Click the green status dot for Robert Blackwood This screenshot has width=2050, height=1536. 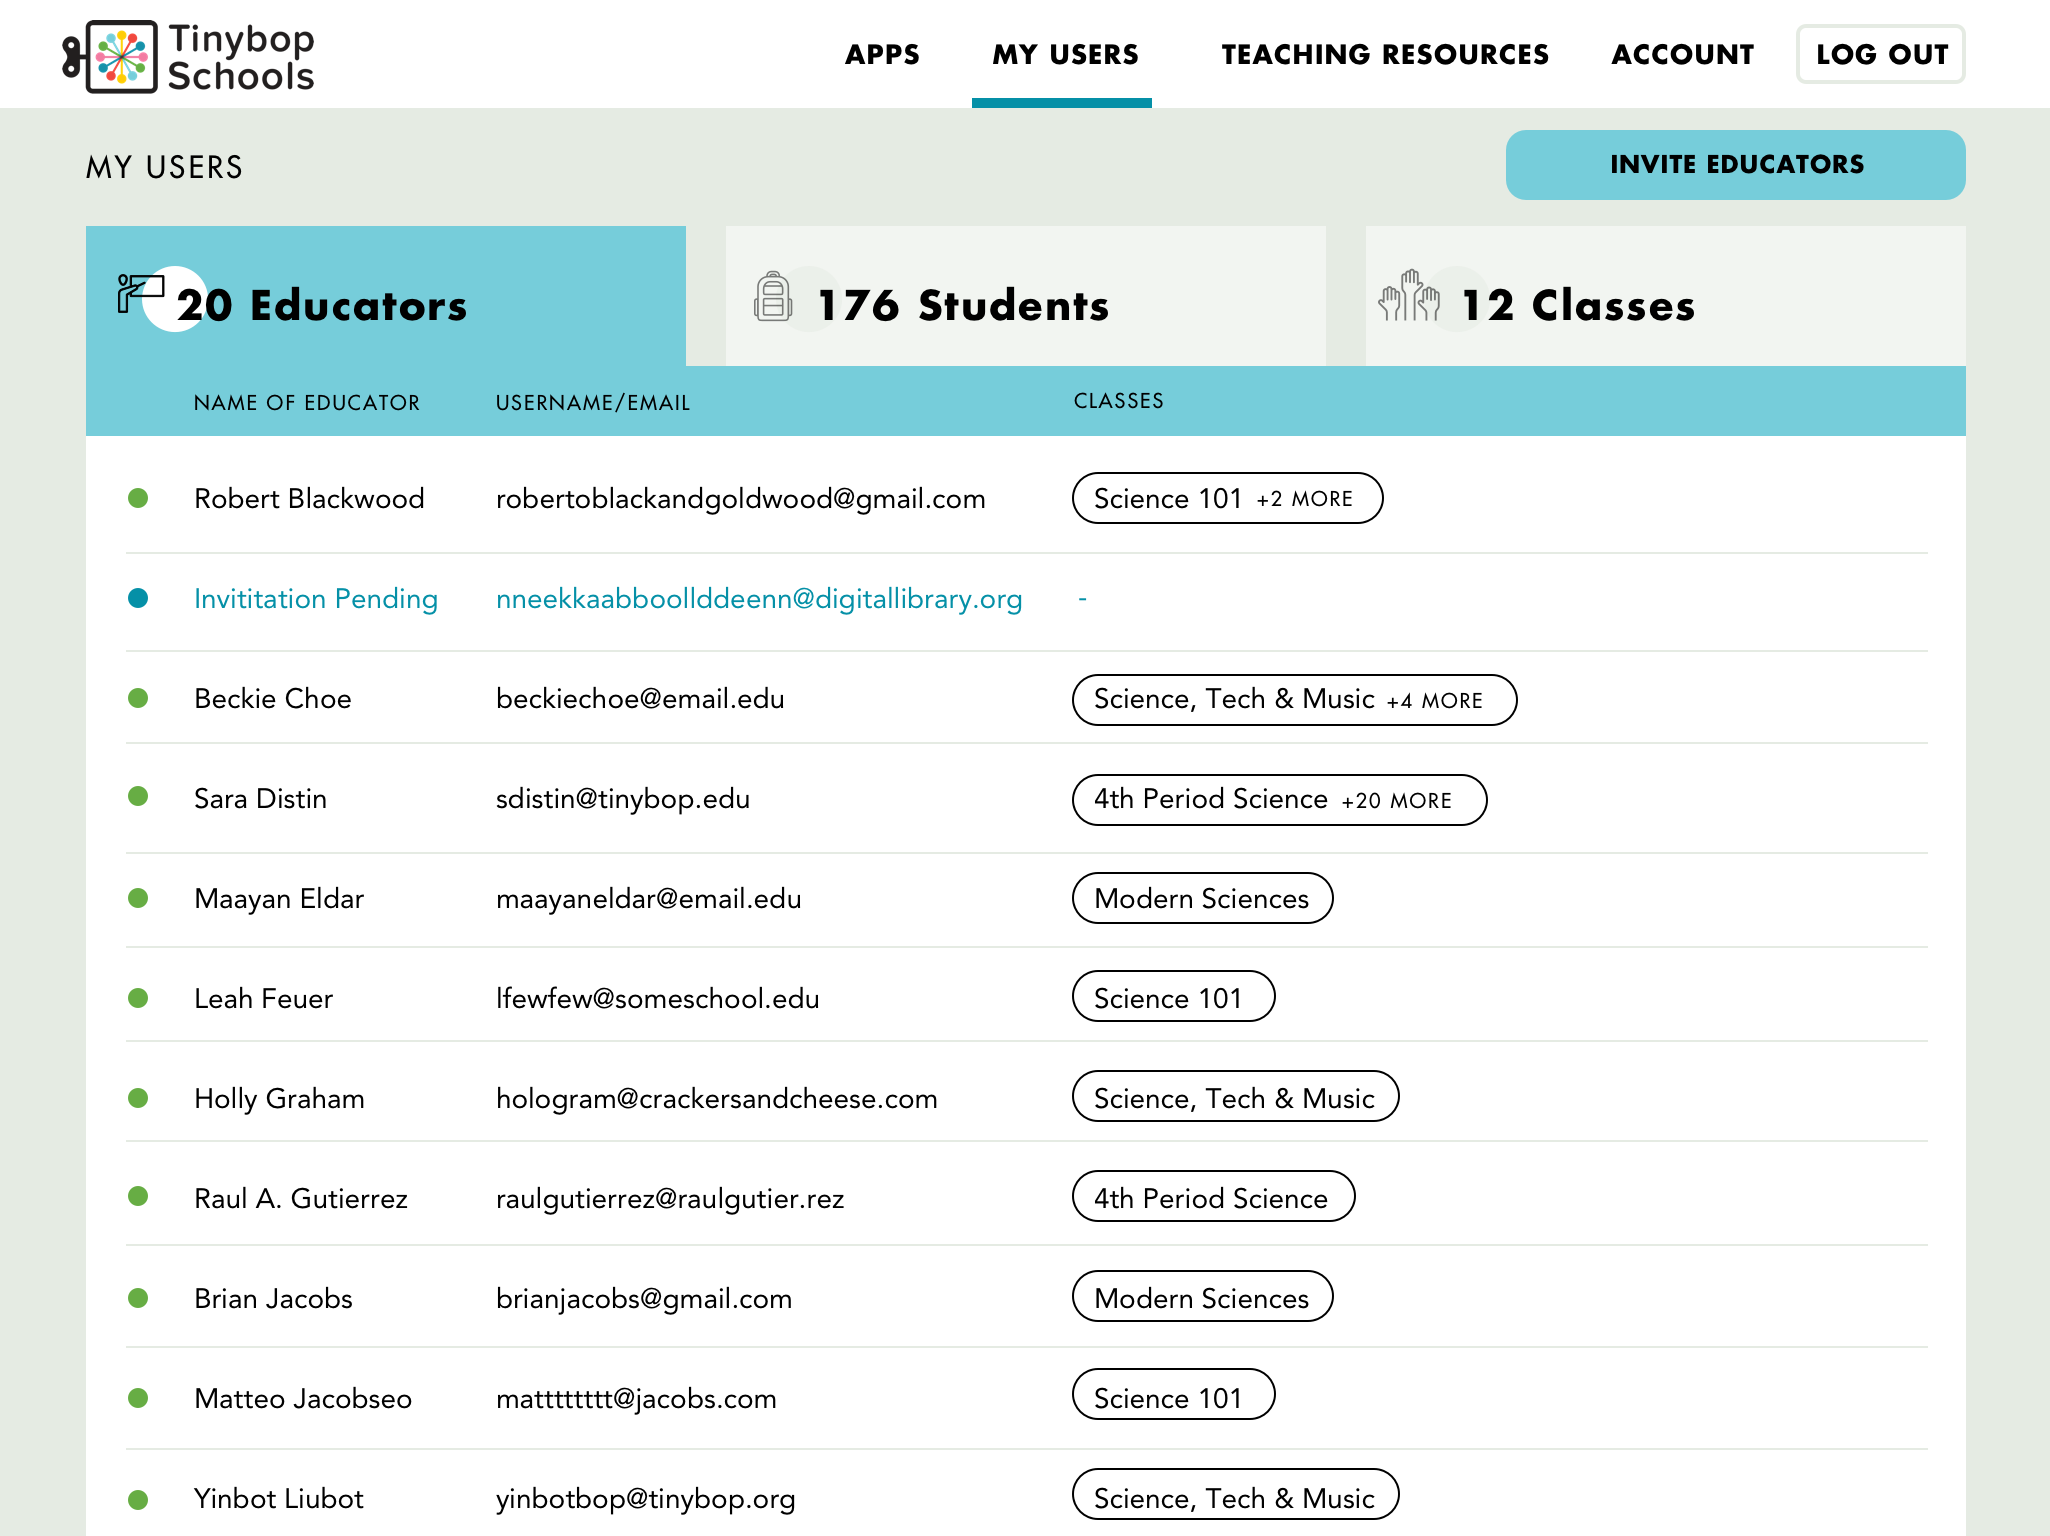click(138, 498)
